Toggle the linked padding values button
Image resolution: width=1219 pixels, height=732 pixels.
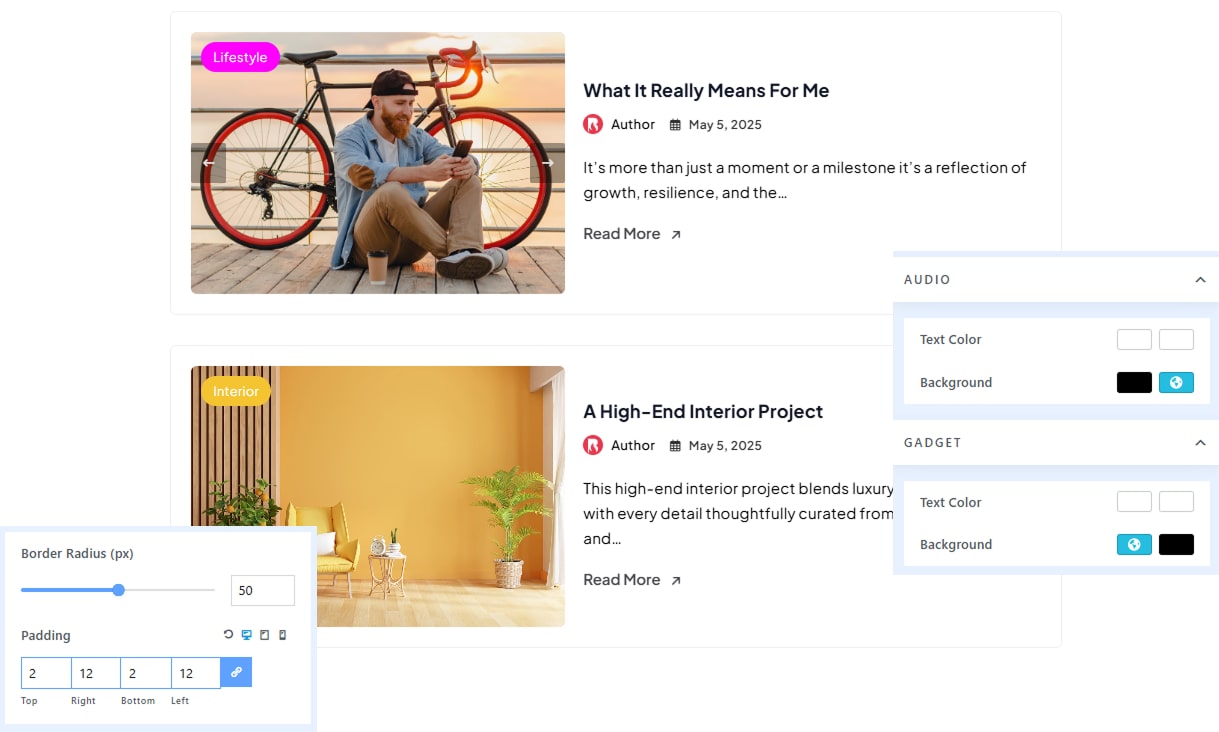(x=236, y=672)
